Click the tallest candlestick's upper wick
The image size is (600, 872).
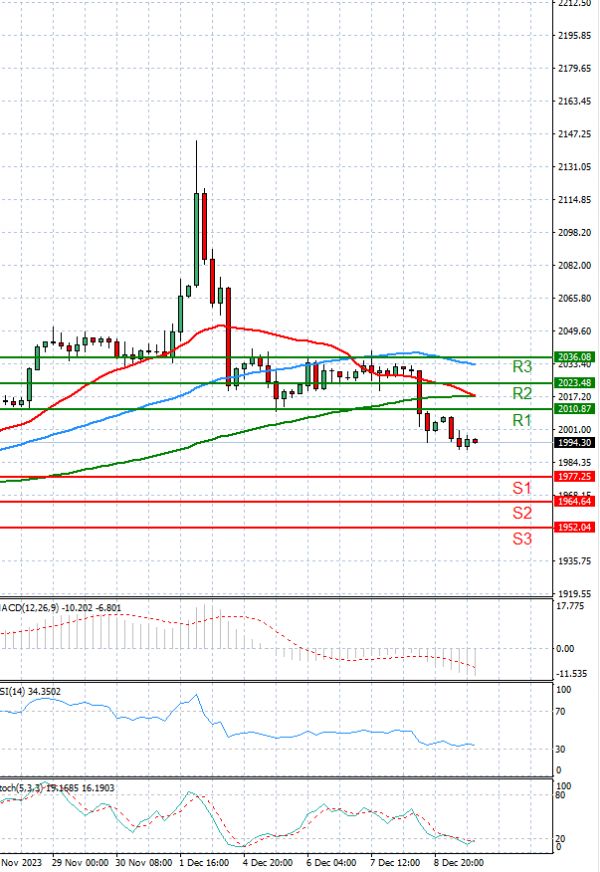tap(196, 160)
